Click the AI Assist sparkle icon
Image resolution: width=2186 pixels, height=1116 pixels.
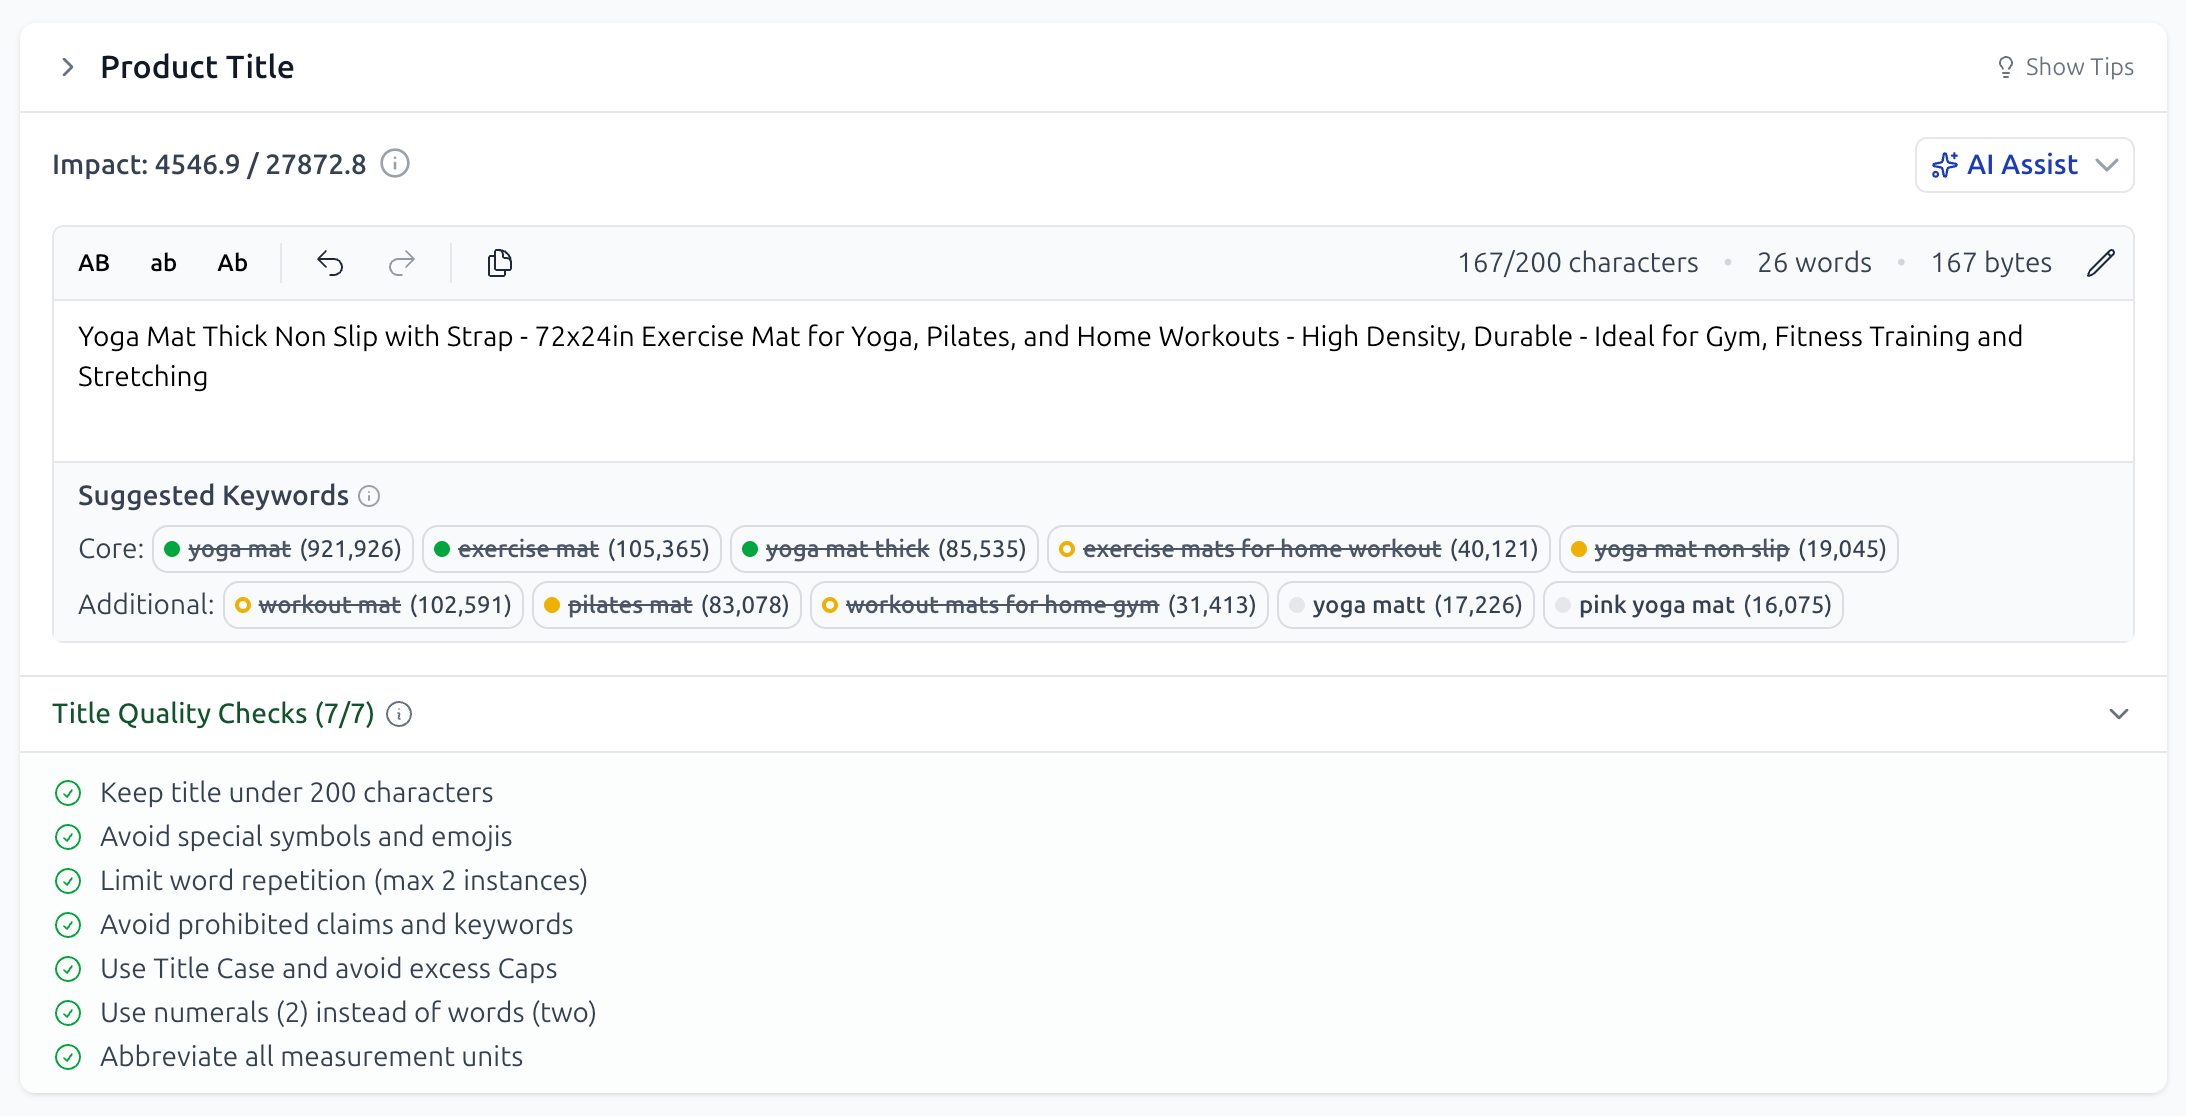pyautogui.click(x=1944, y=165)
